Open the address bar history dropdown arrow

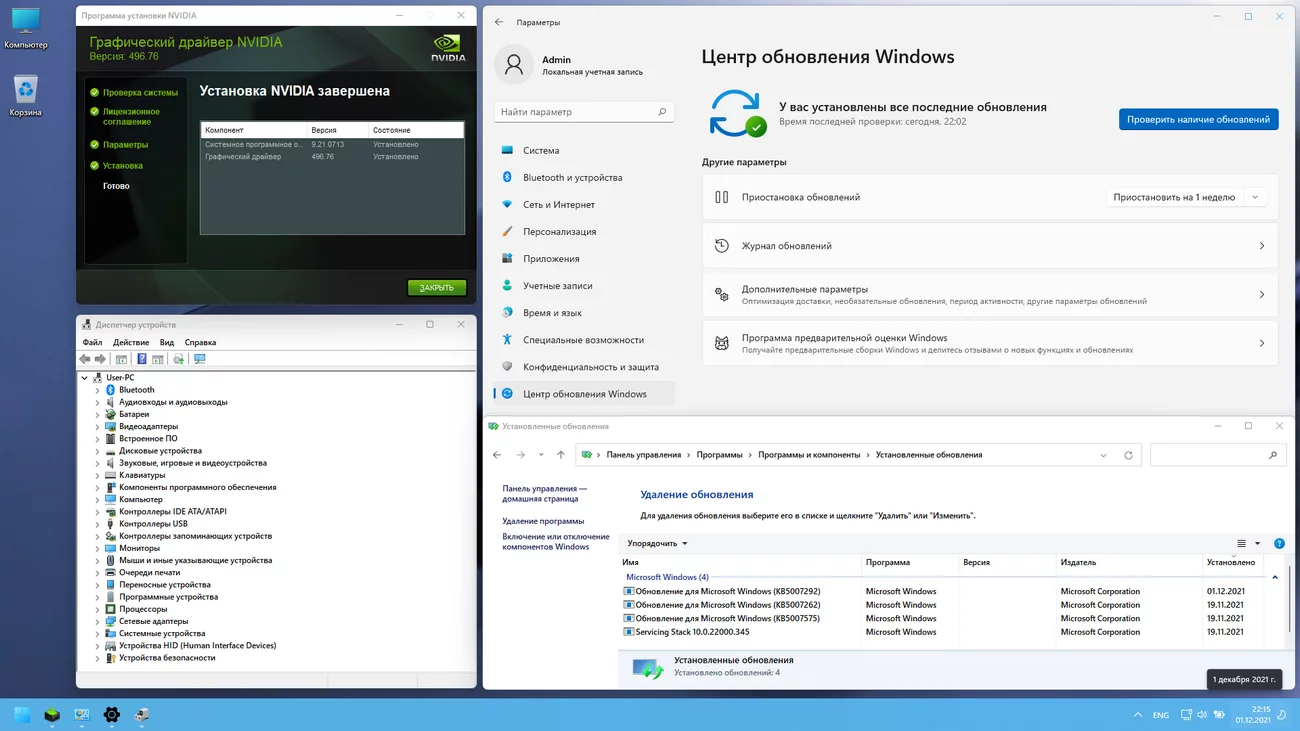[x=1104, y=455]
